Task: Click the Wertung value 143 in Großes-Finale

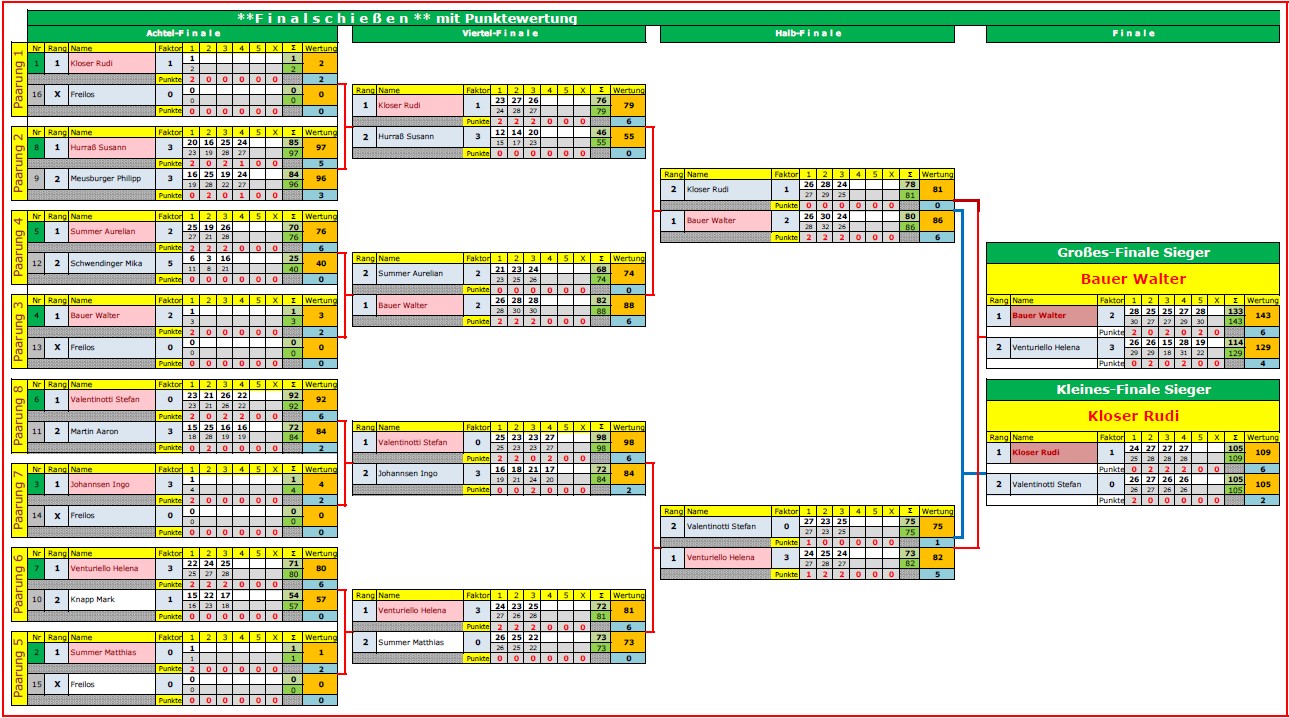Action: (x=1262, y=315)
